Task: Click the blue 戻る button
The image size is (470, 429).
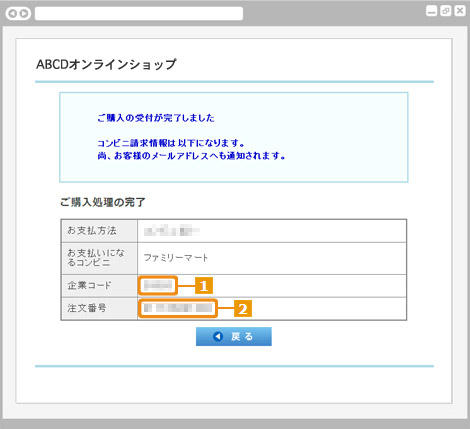Action: coord(234,336)
